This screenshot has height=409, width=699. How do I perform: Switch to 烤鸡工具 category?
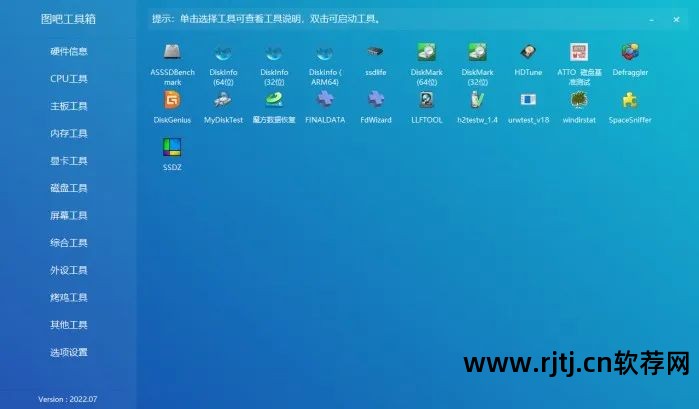click(x=69, y=297)
